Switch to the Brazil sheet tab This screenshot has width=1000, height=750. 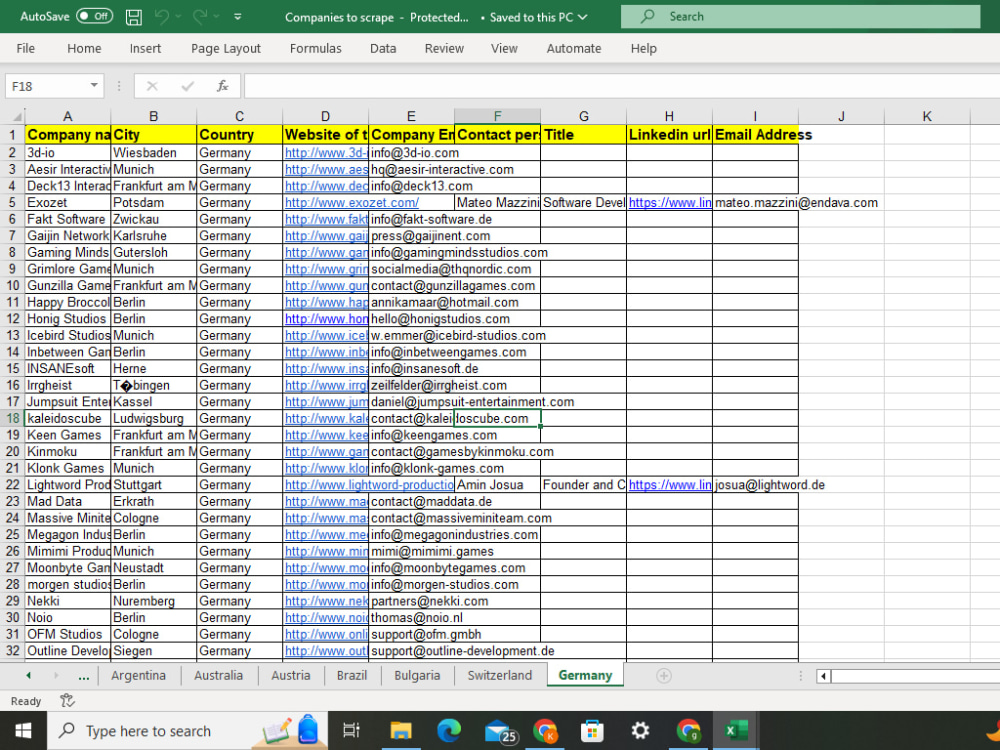click(352, 675)
